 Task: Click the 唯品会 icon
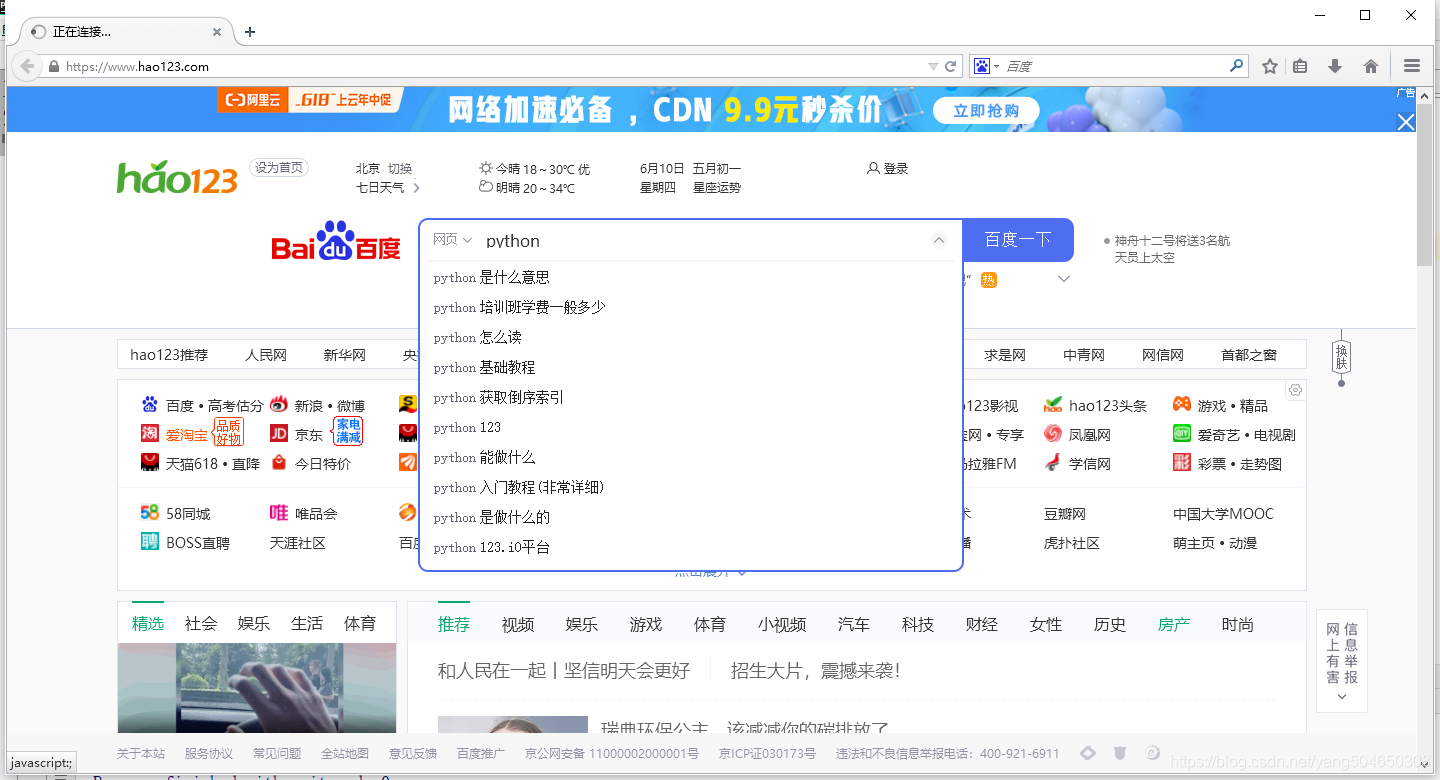[279, 513]
